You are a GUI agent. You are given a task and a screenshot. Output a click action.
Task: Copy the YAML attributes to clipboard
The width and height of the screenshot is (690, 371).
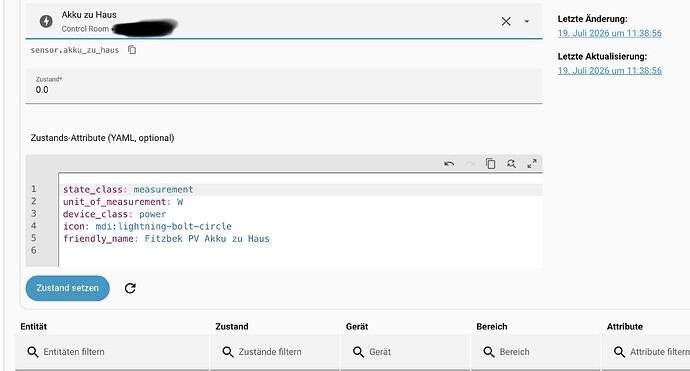coord(490,164)
